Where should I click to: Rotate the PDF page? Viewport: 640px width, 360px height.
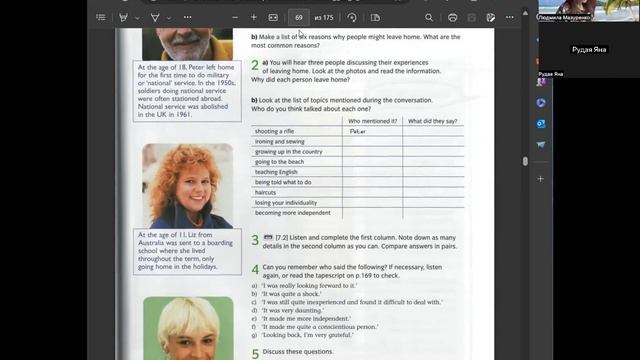click(352, 18)
